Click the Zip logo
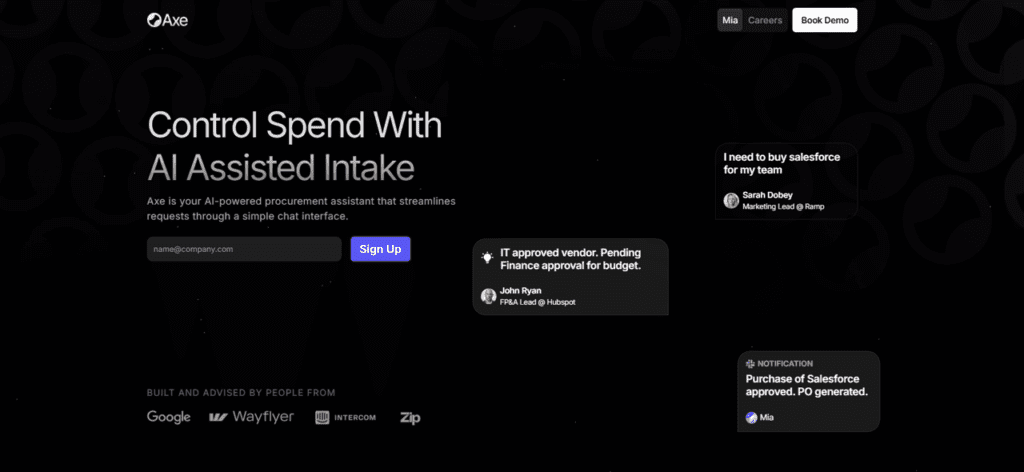1024x472 pixels. 410,418
